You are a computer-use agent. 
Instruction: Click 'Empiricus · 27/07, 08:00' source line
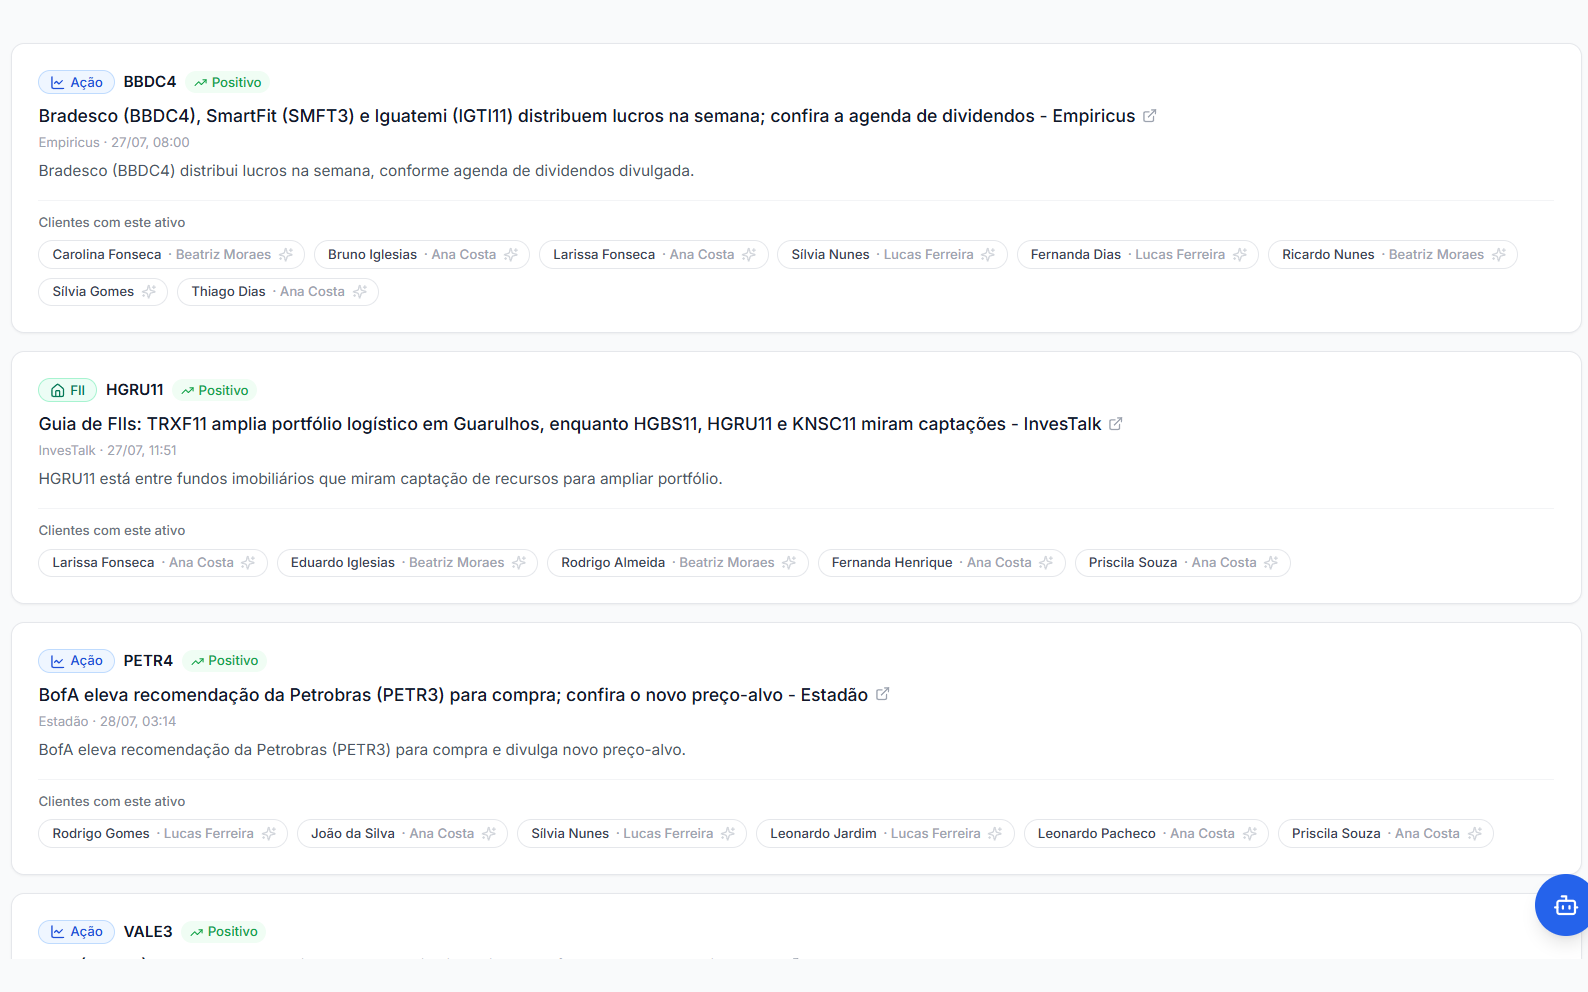coord(114,143)
